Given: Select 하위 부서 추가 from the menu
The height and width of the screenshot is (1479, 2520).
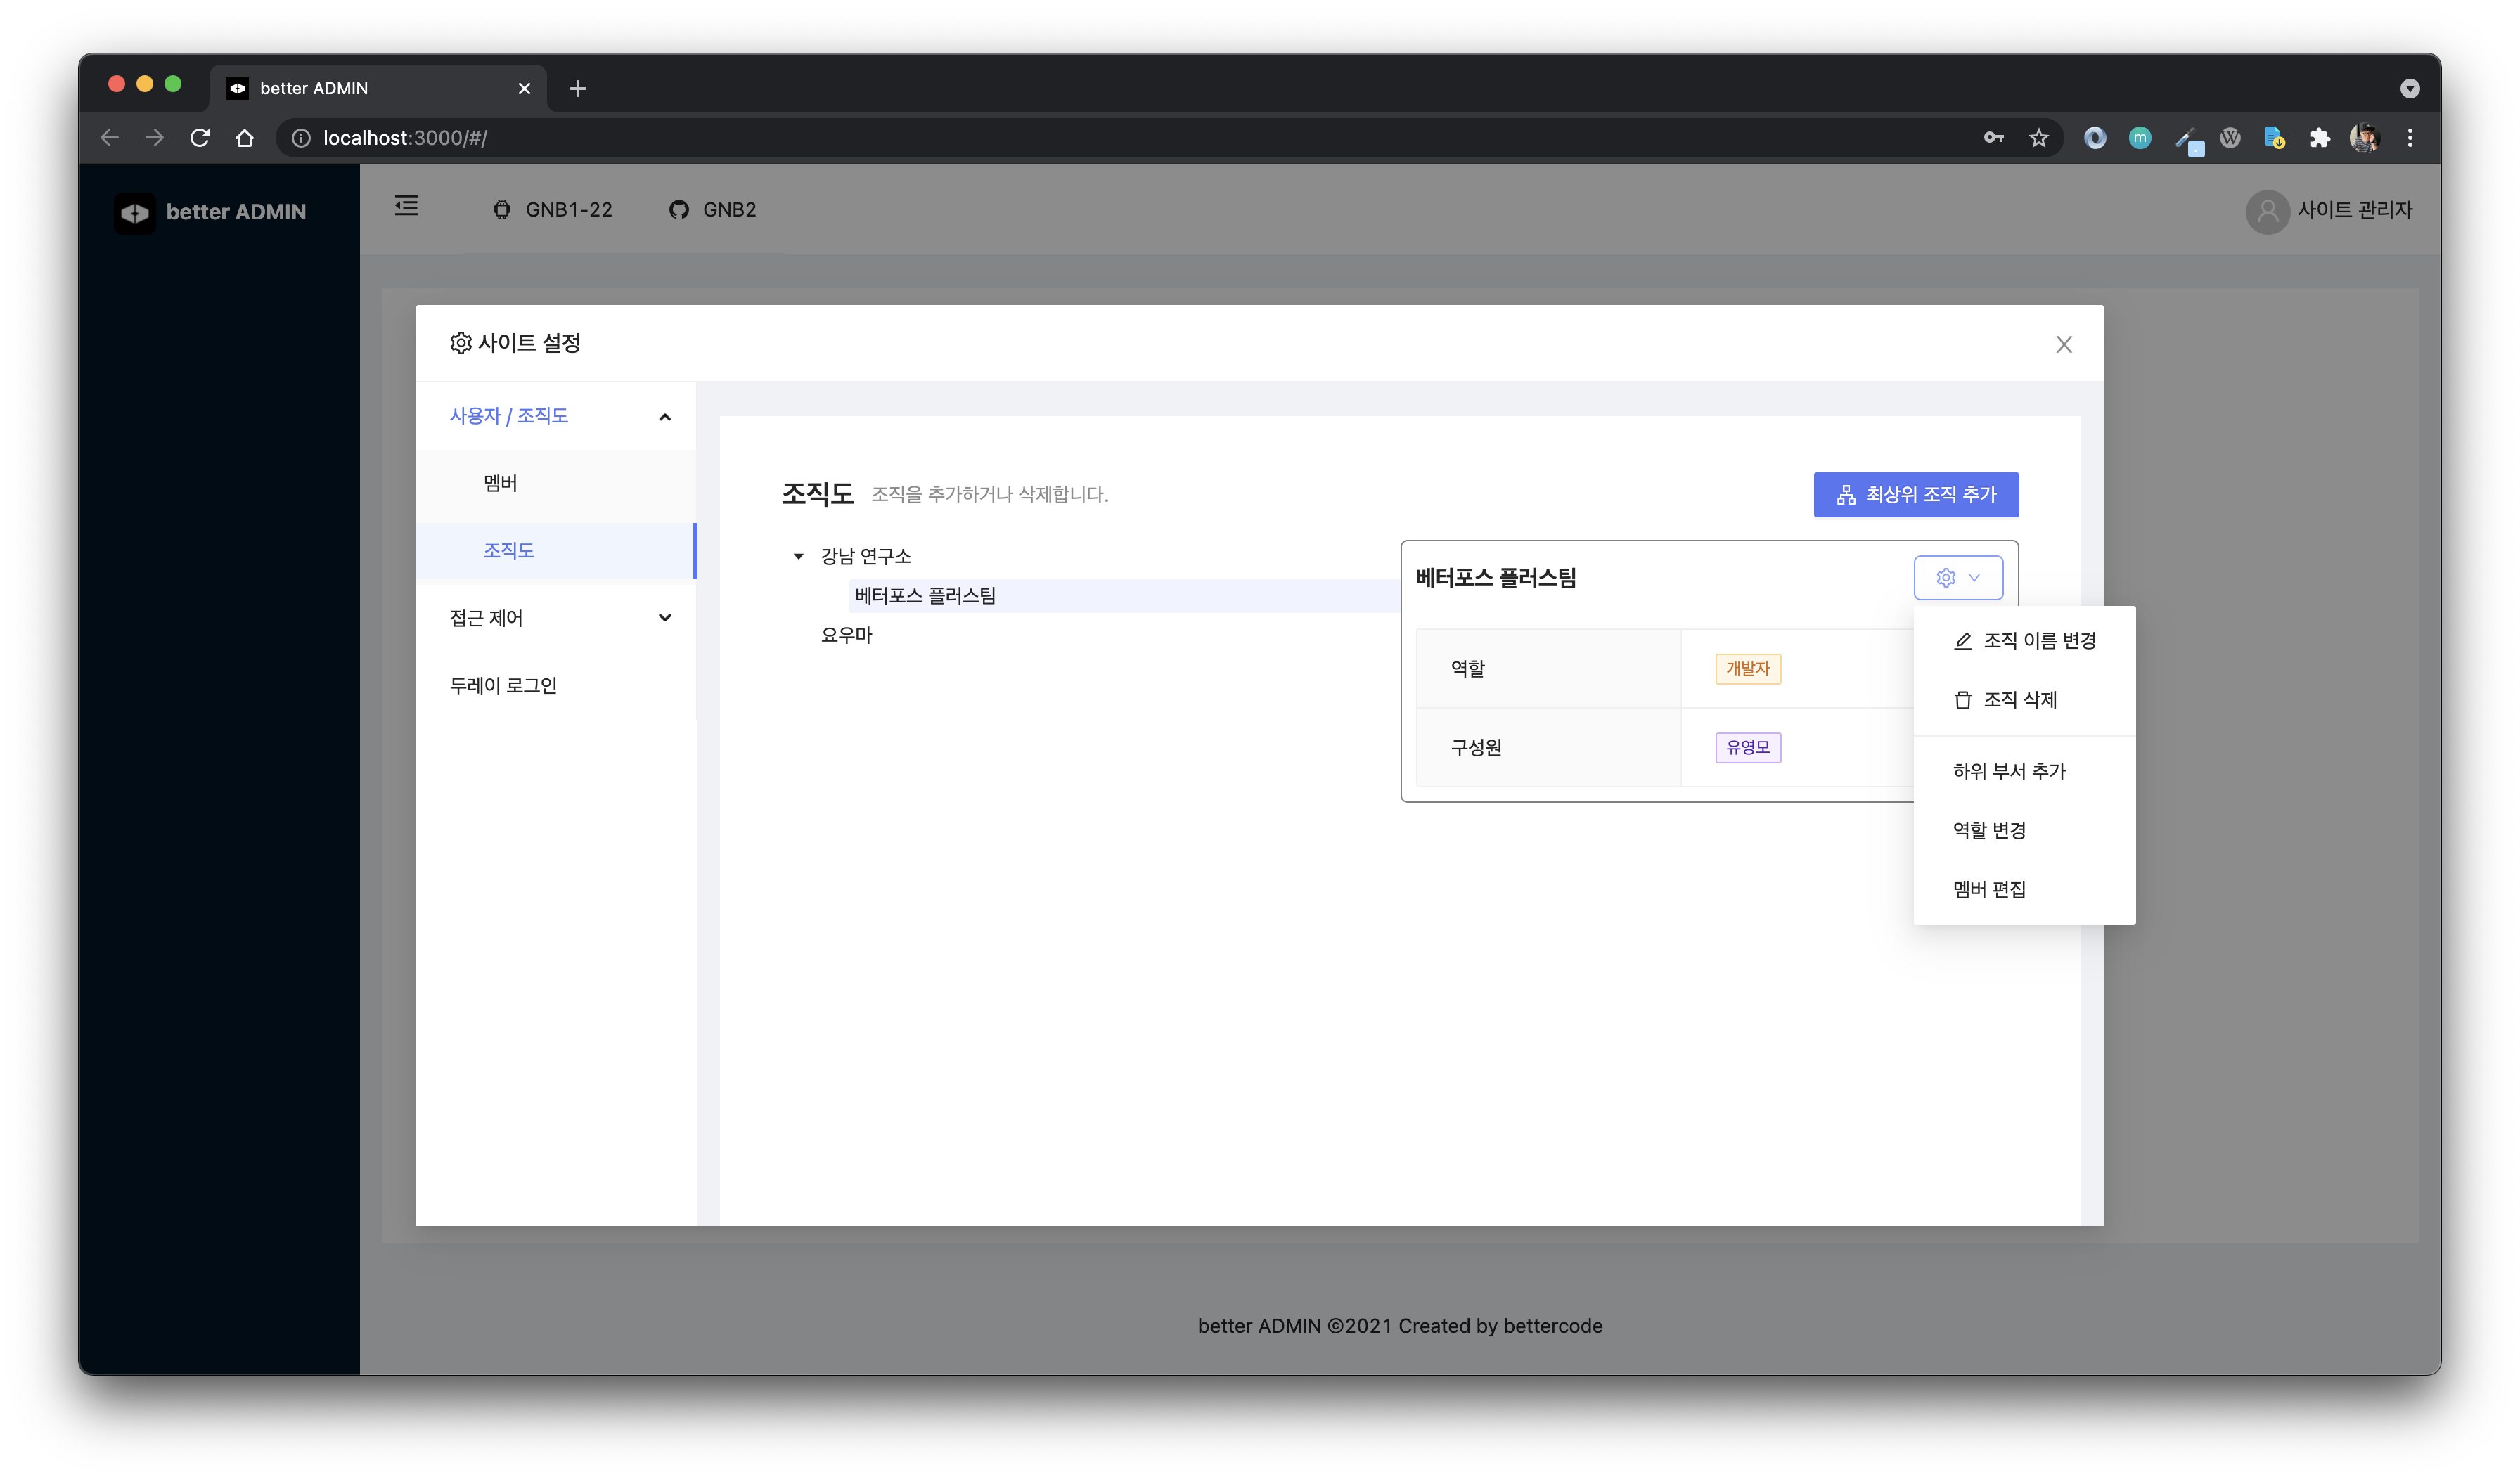Looking at the screenshot, I should click(2009, 771).
